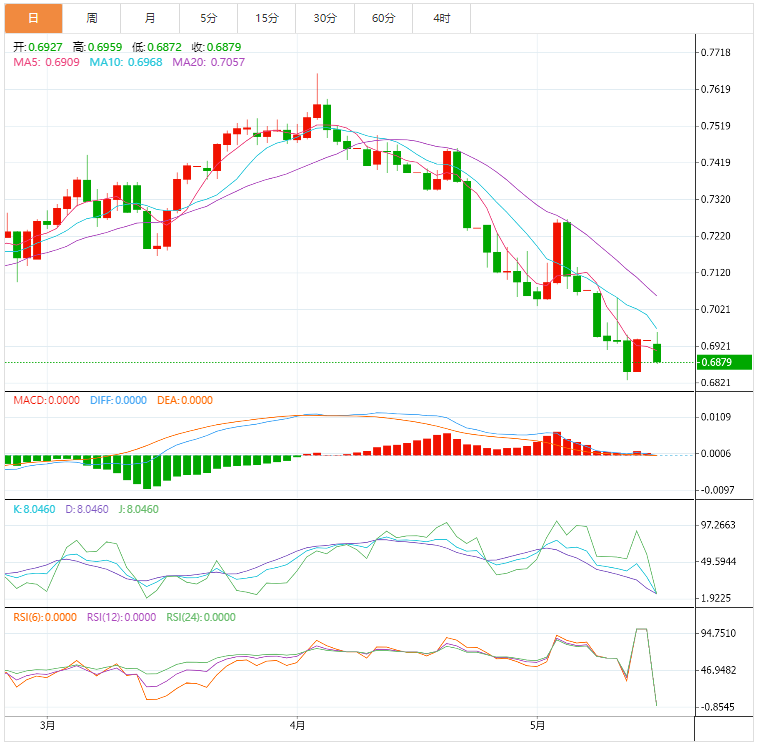Click the 0.7021 price axis label
The height and width of the screenshot is (750, 759).
pos(715,309)
